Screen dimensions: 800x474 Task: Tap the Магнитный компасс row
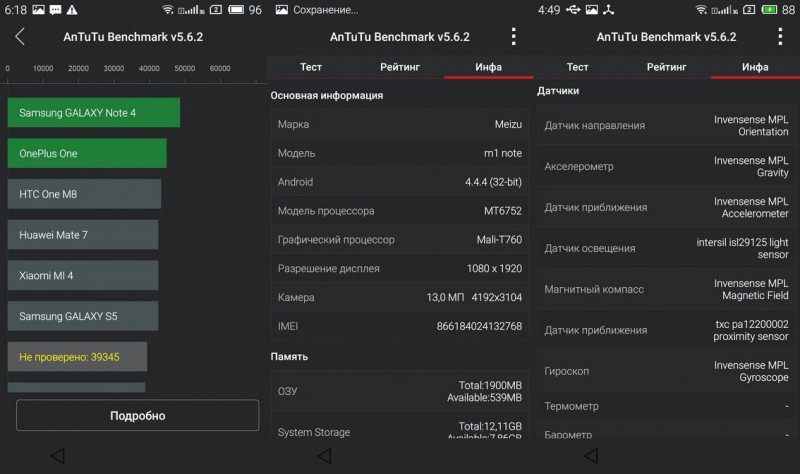(666, 289)
